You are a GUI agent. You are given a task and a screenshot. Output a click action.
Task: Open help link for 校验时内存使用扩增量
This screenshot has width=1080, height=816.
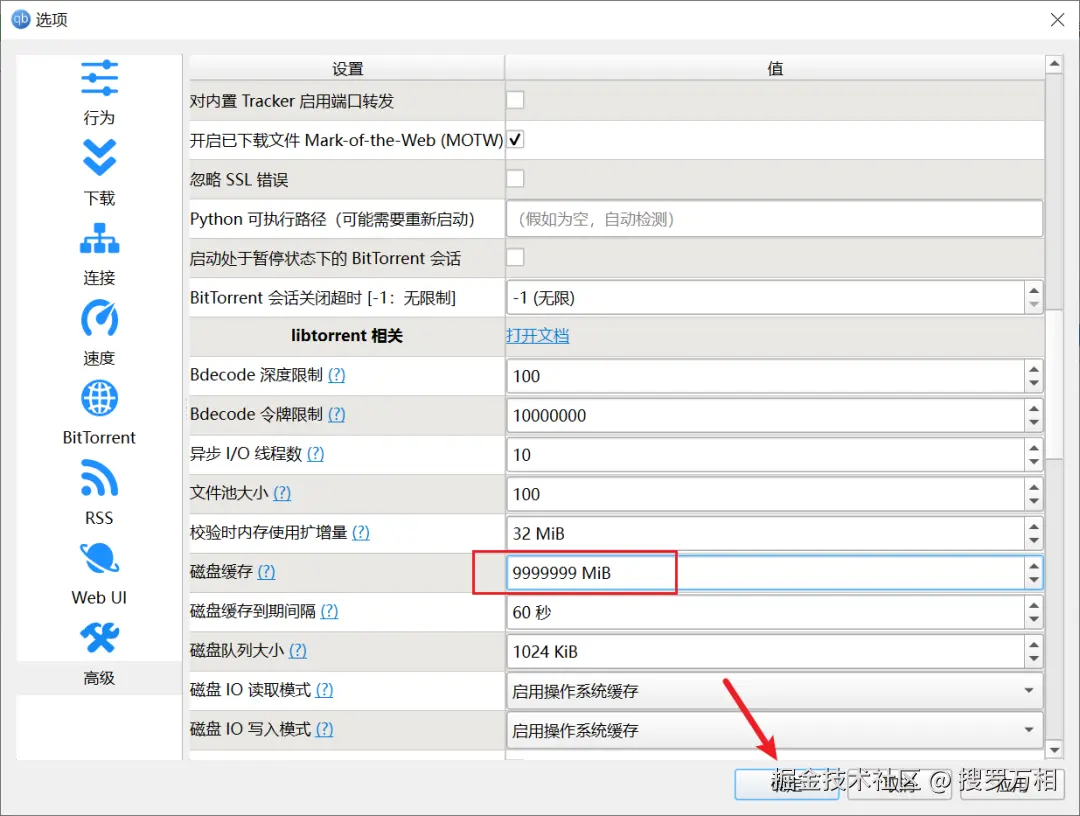tap(360, 532)
